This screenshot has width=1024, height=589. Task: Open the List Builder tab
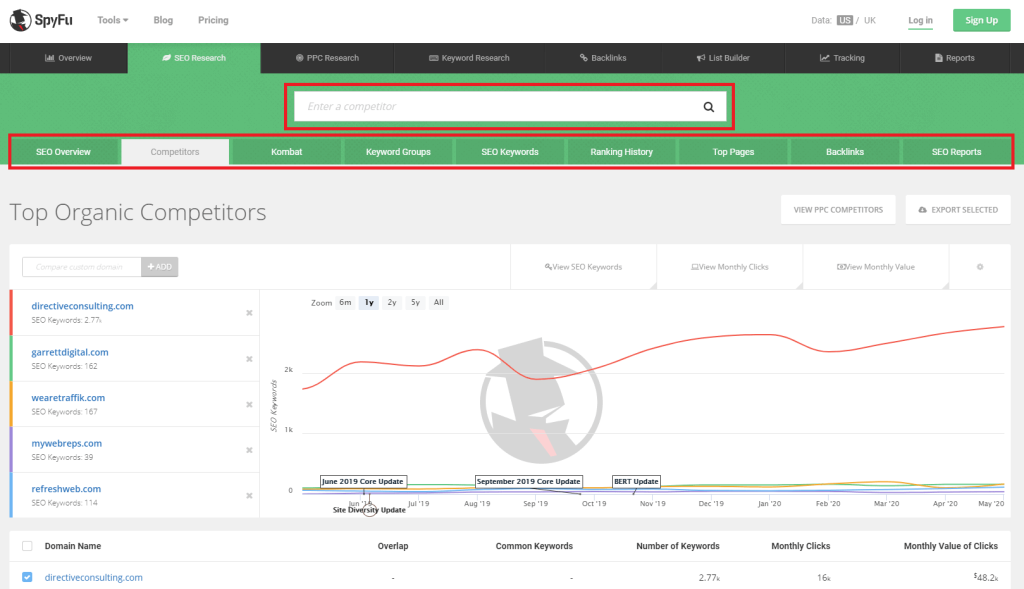pyautogui.click(x=723, y=58)
